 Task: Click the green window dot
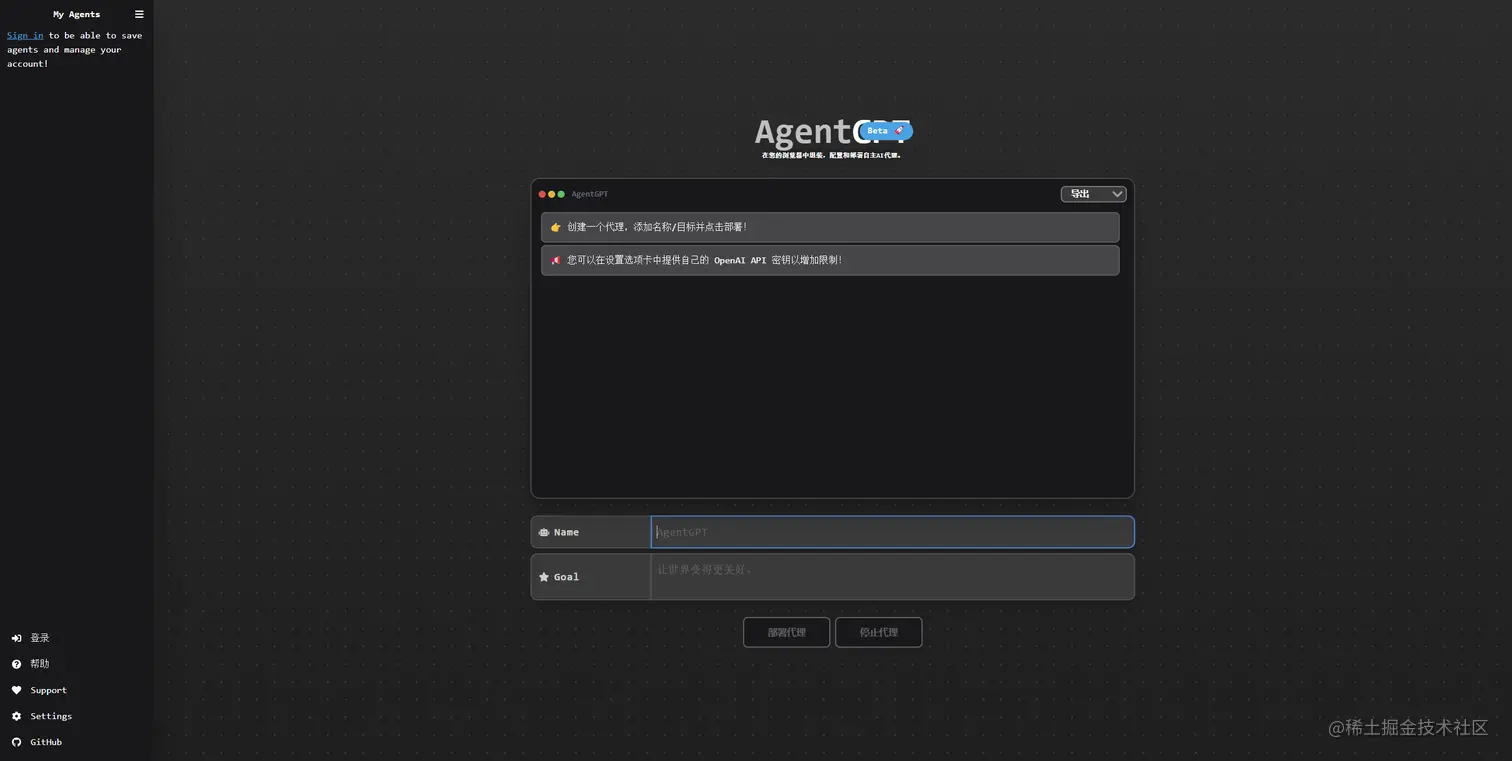coord(561,194)
